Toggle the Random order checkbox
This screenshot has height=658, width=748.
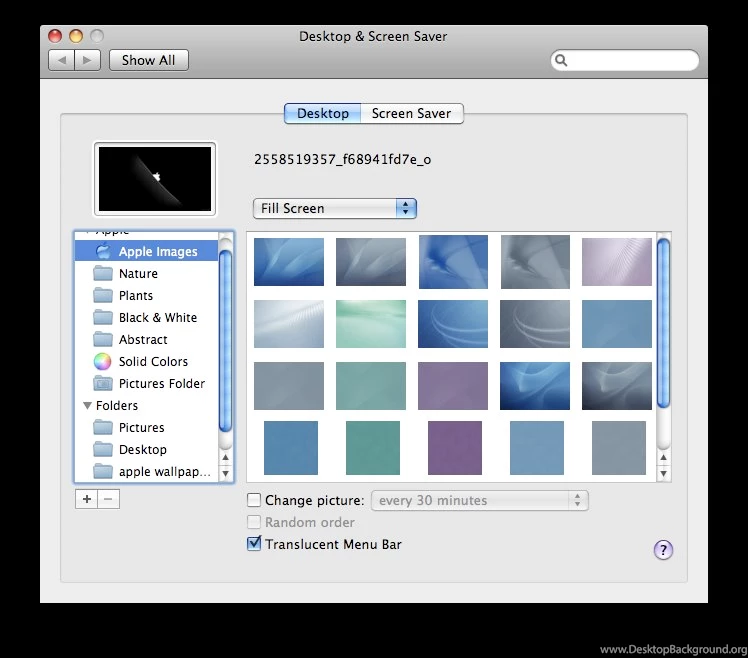tap(254, 522)
